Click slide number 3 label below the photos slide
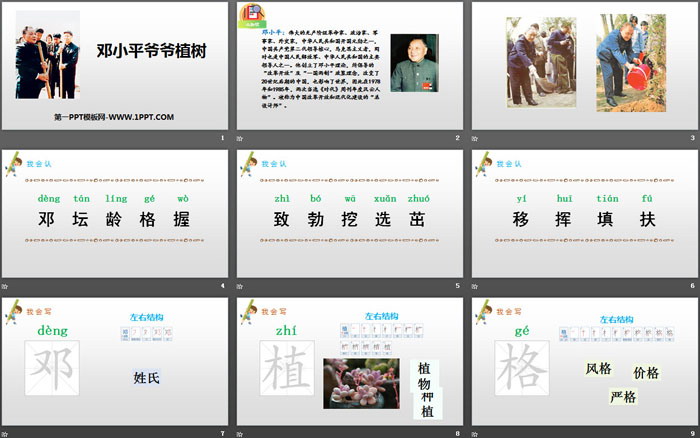 pos(692,138)
